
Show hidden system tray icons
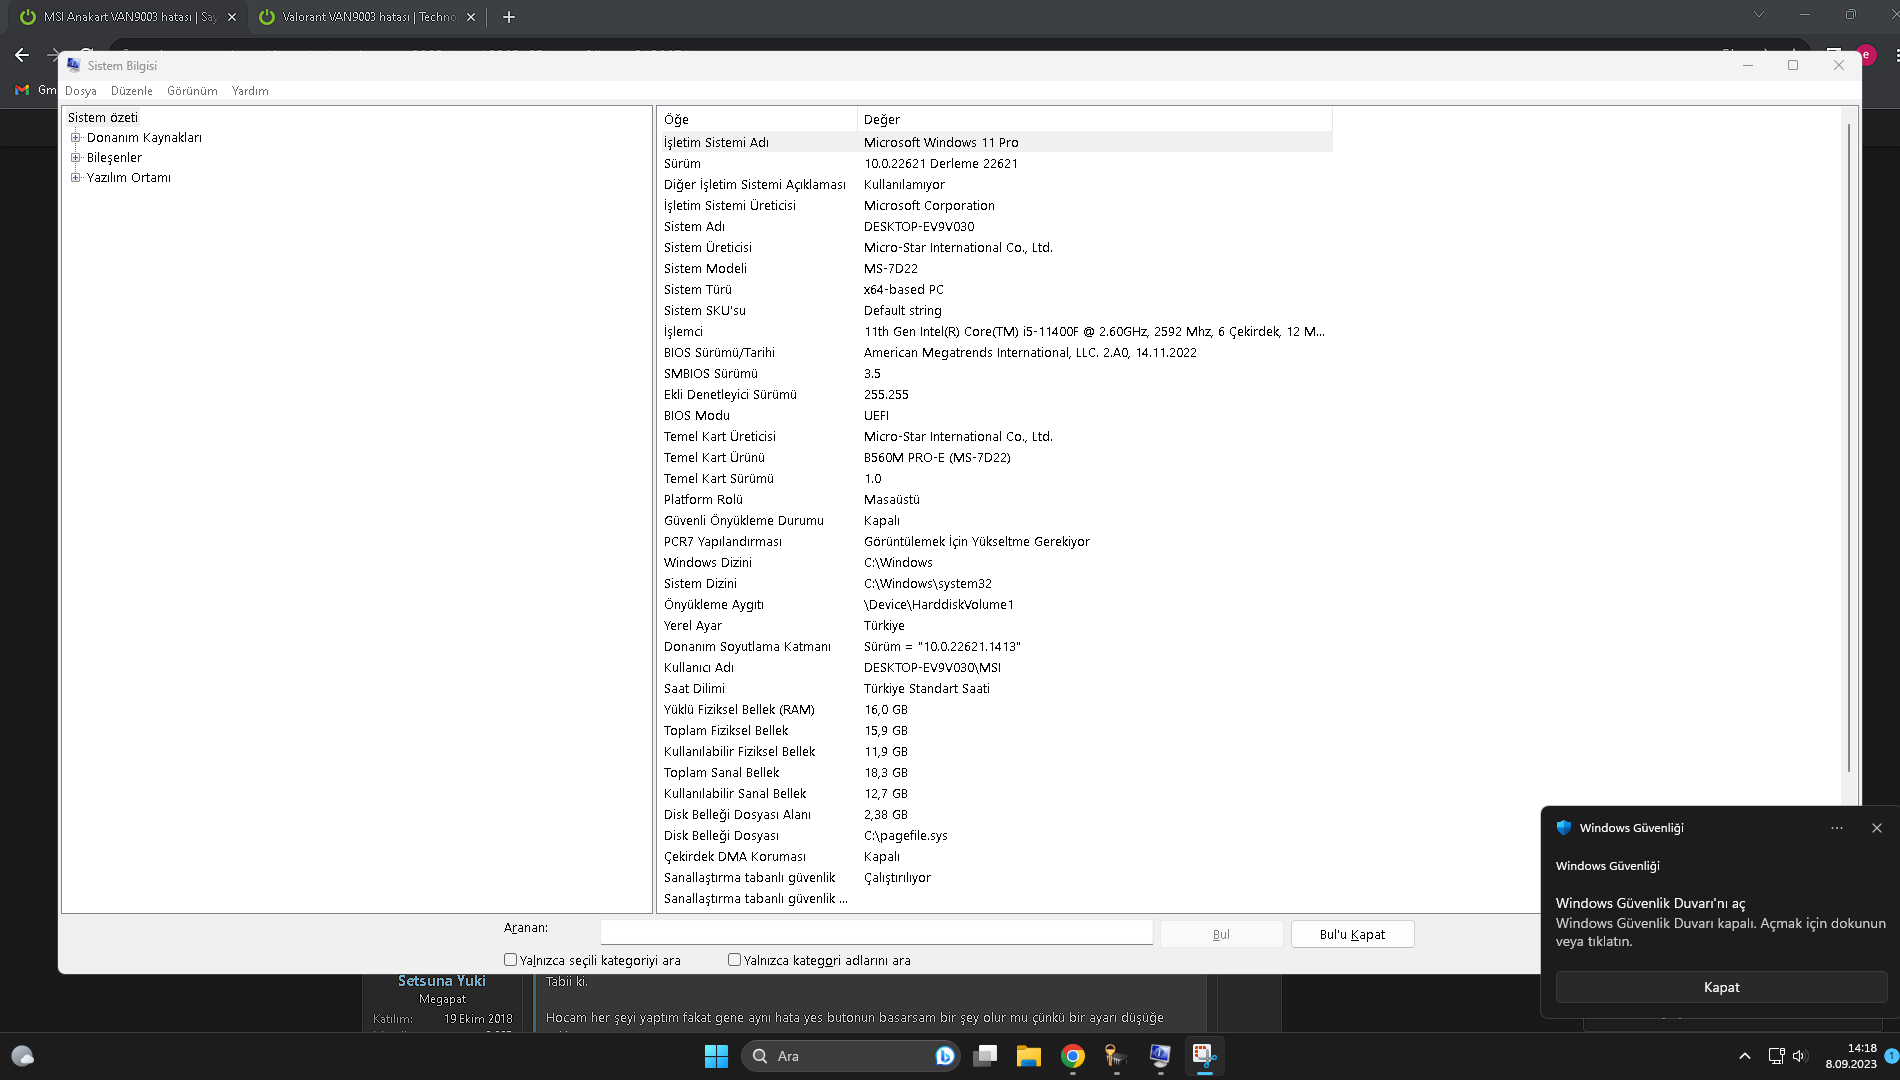click(x=1745, y=1056)
